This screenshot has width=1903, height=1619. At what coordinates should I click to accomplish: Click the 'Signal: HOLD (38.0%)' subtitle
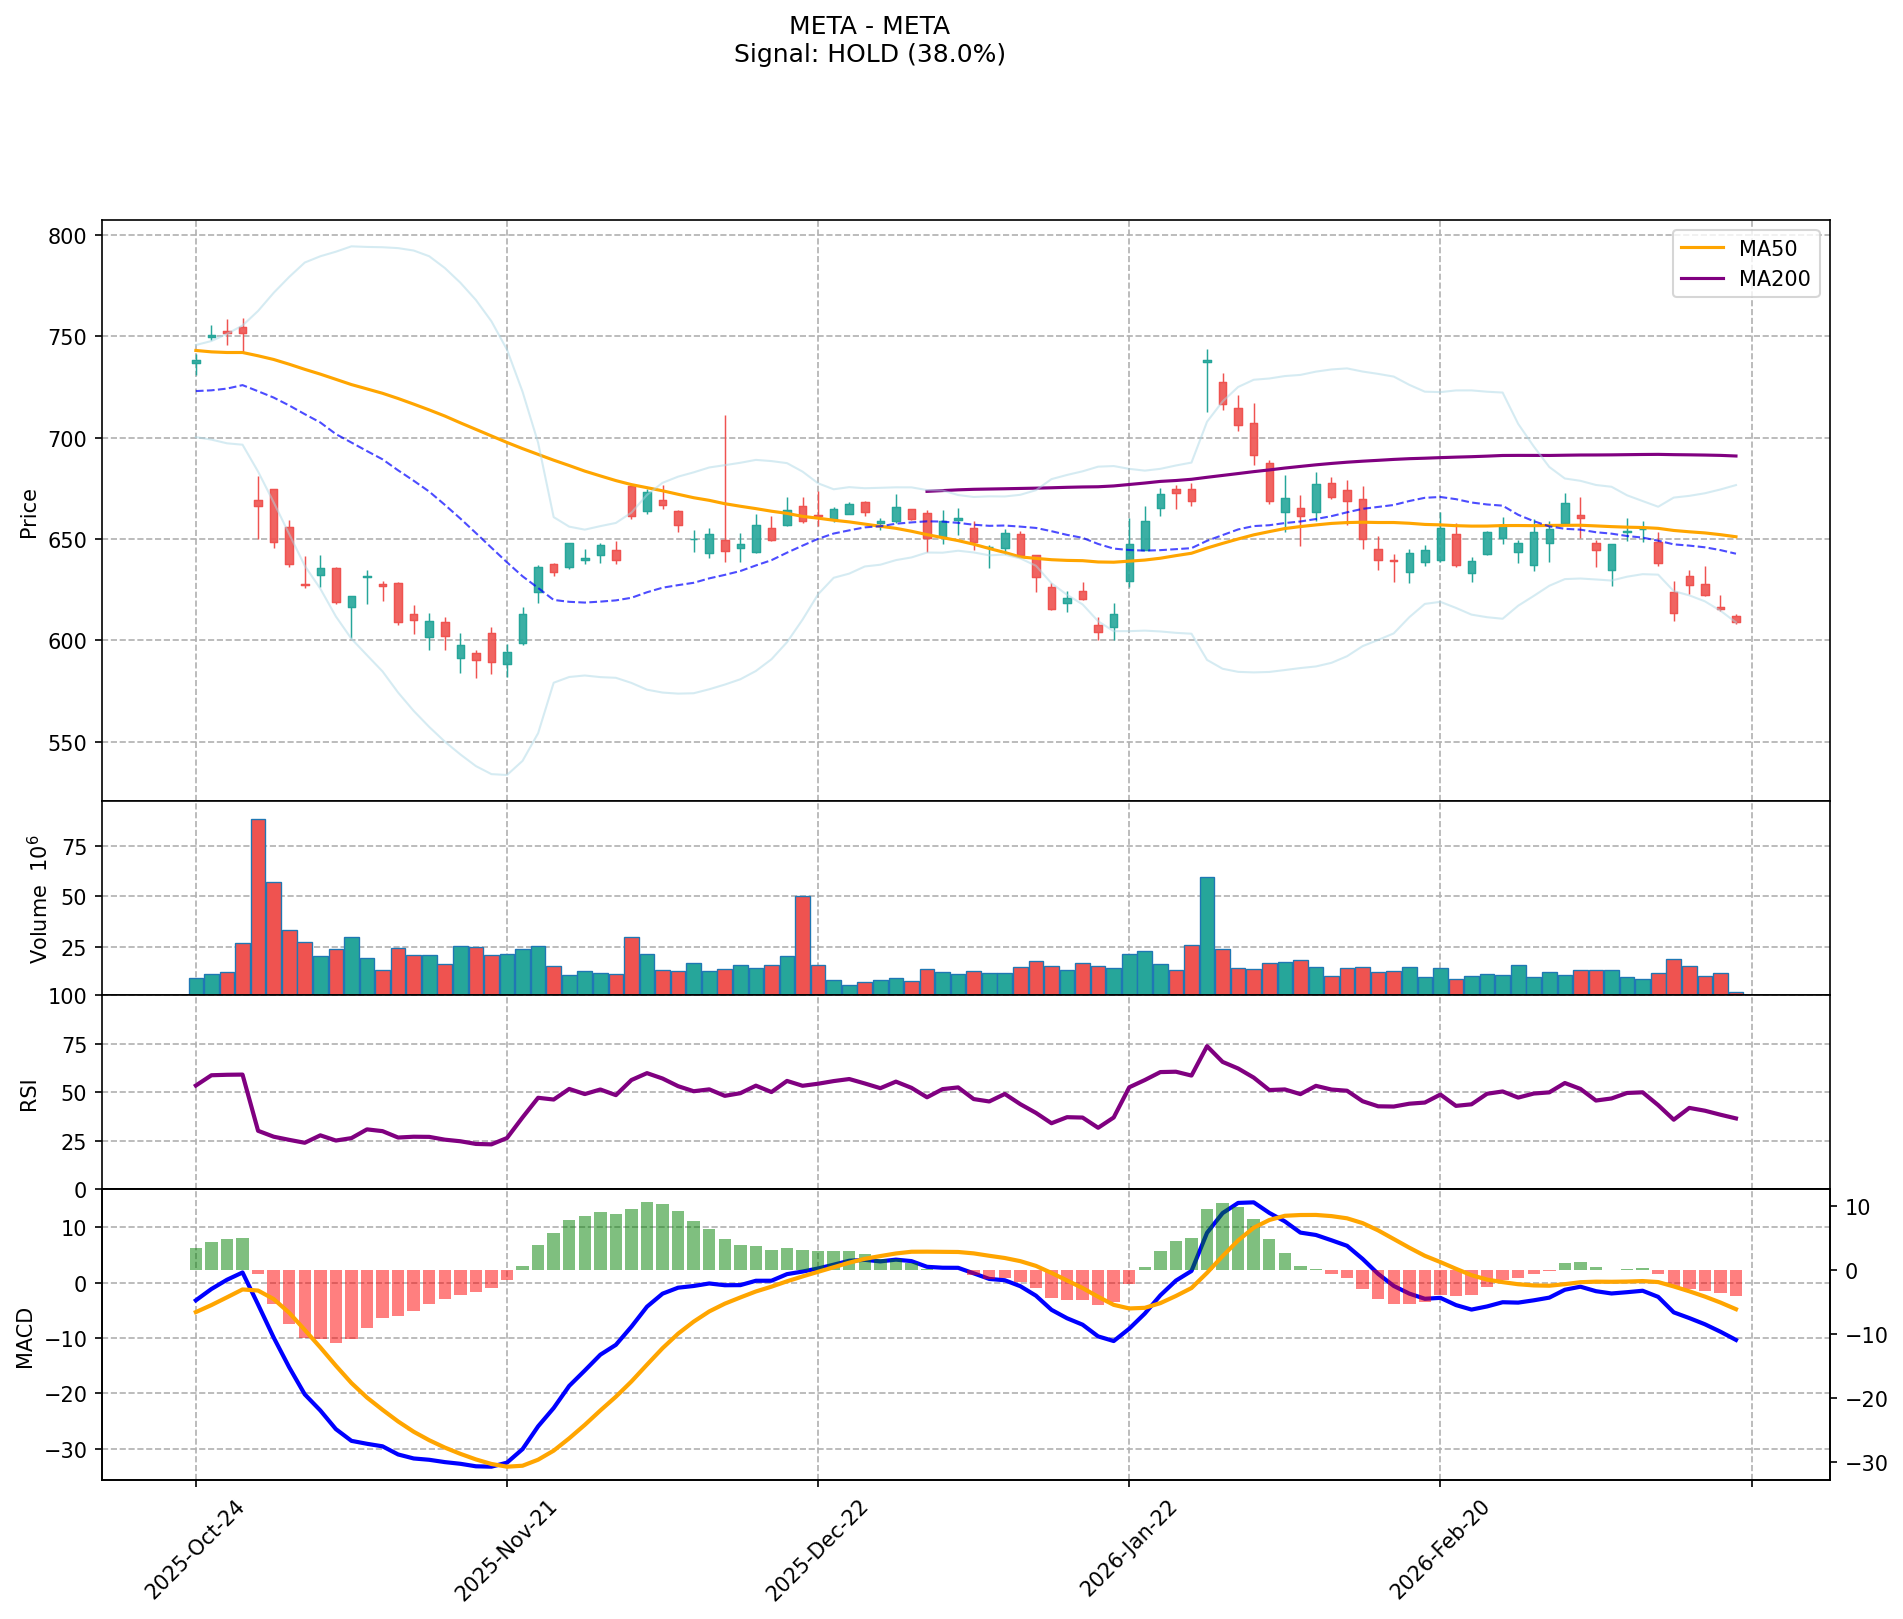[869, 54]
